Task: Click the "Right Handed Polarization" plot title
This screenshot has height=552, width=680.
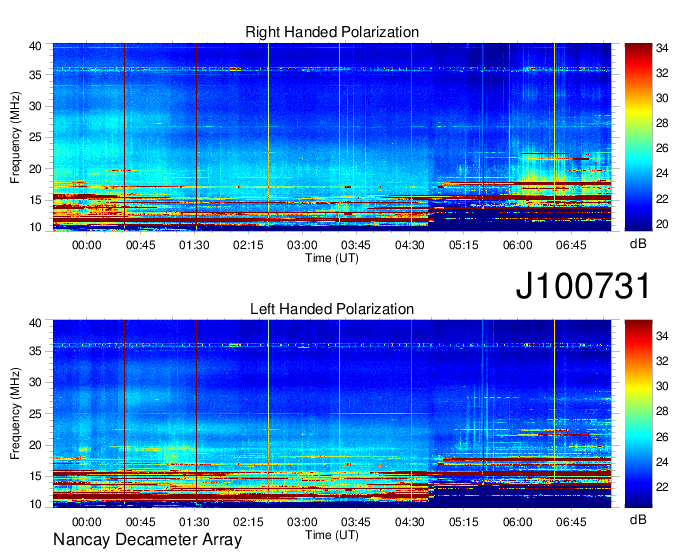Action: click(x=332, y=32)
